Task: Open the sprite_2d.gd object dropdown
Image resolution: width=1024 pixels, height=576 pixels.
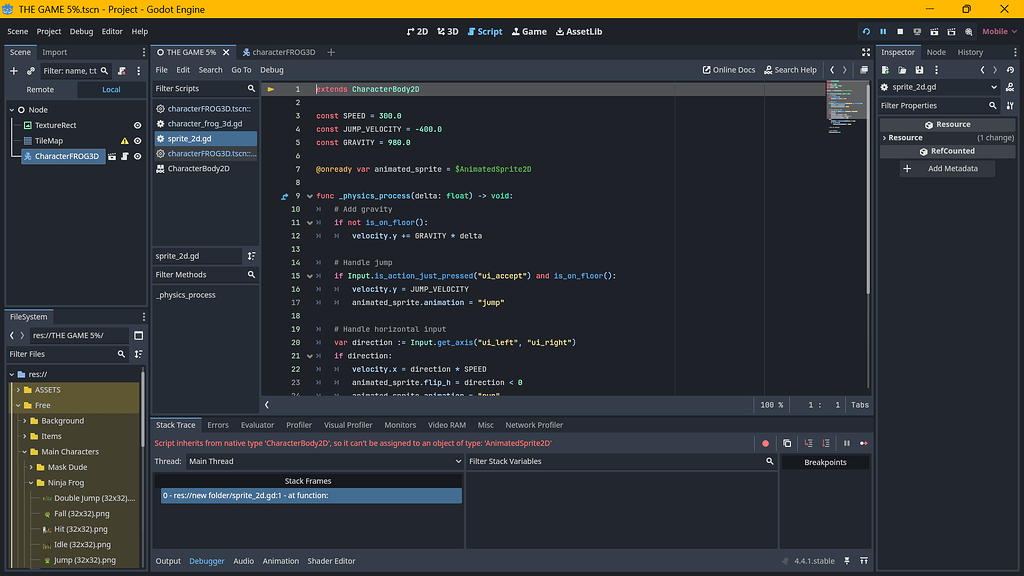Action: (x=939, y=87)
